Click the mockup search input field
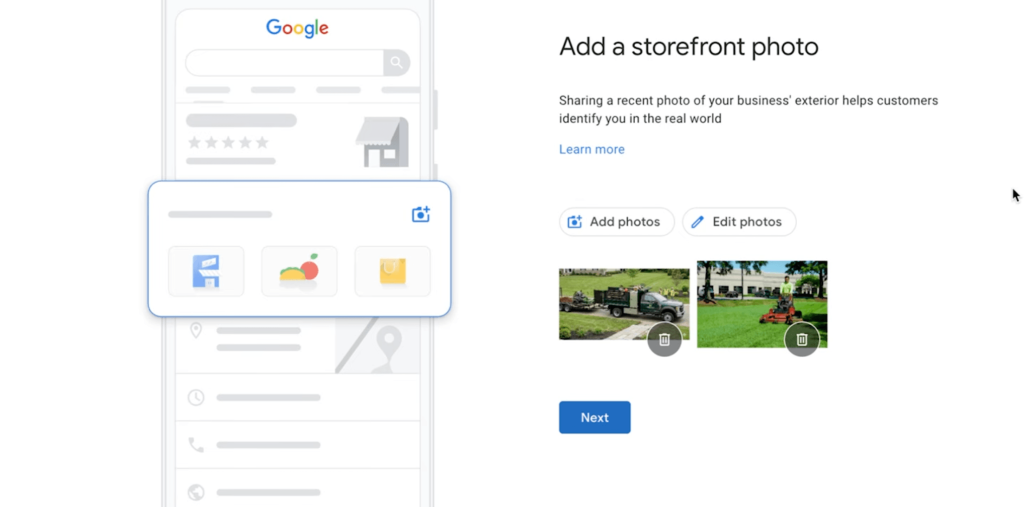The height and width of the screenshot is (507, 1024). pos(285,63)
